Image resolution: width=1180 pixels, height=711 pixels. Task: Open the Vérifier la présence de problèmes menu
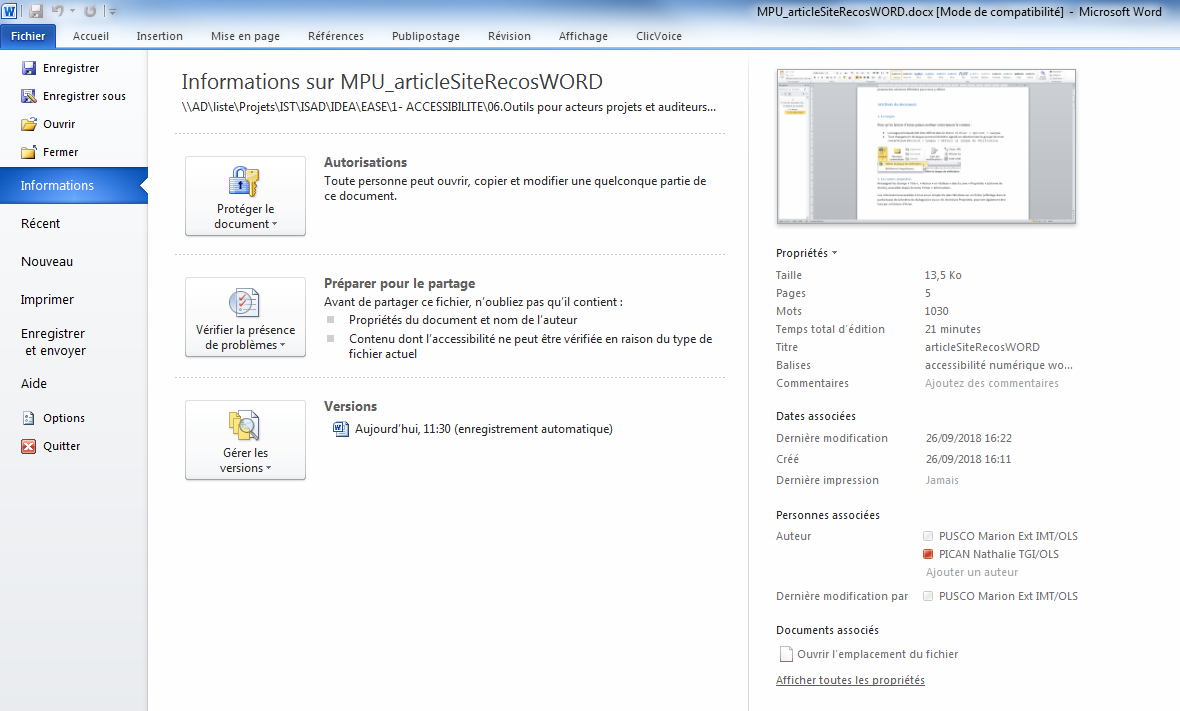(x=245, y=317)
